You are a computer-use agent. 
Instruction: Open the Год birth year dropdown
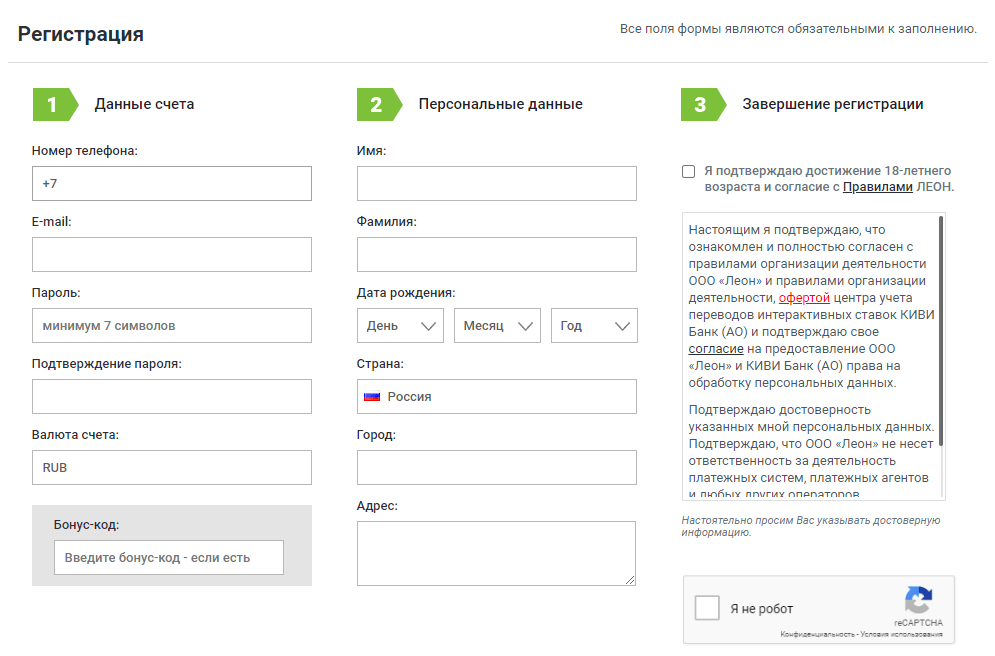(594, 326)
